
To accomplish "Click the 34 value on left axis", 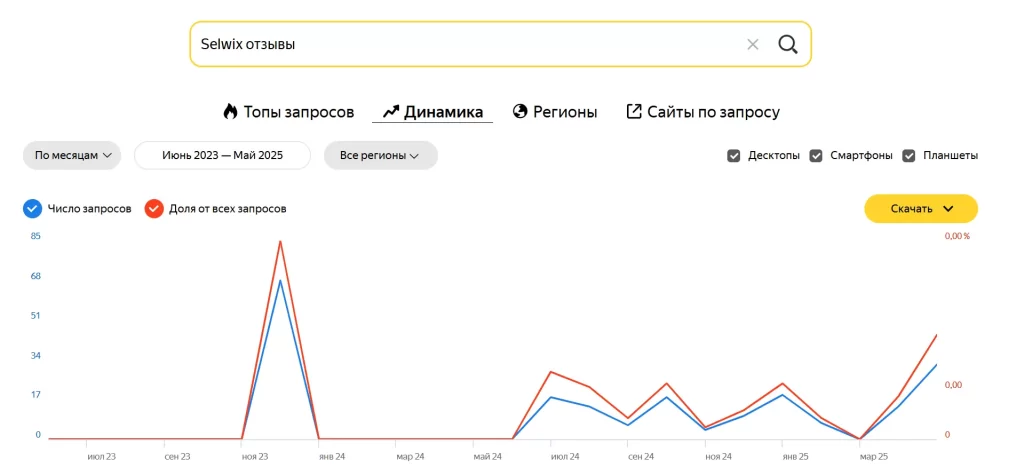I will click(x=35, y=355).
